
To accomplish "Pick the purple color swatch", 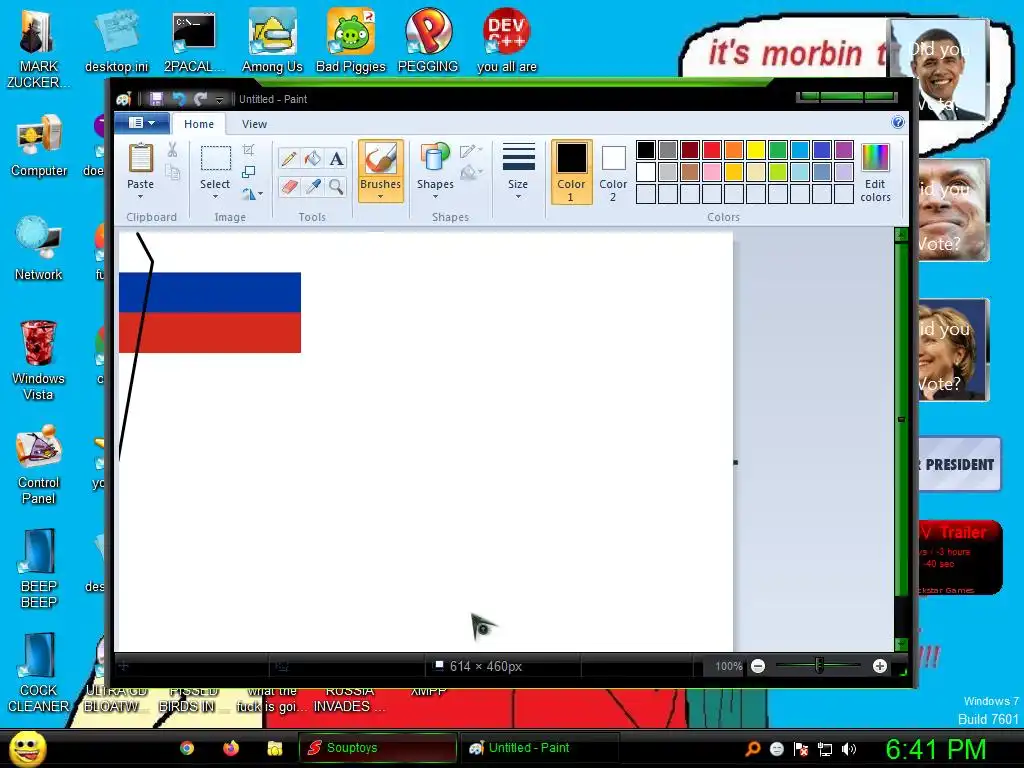I will point(844,150).
